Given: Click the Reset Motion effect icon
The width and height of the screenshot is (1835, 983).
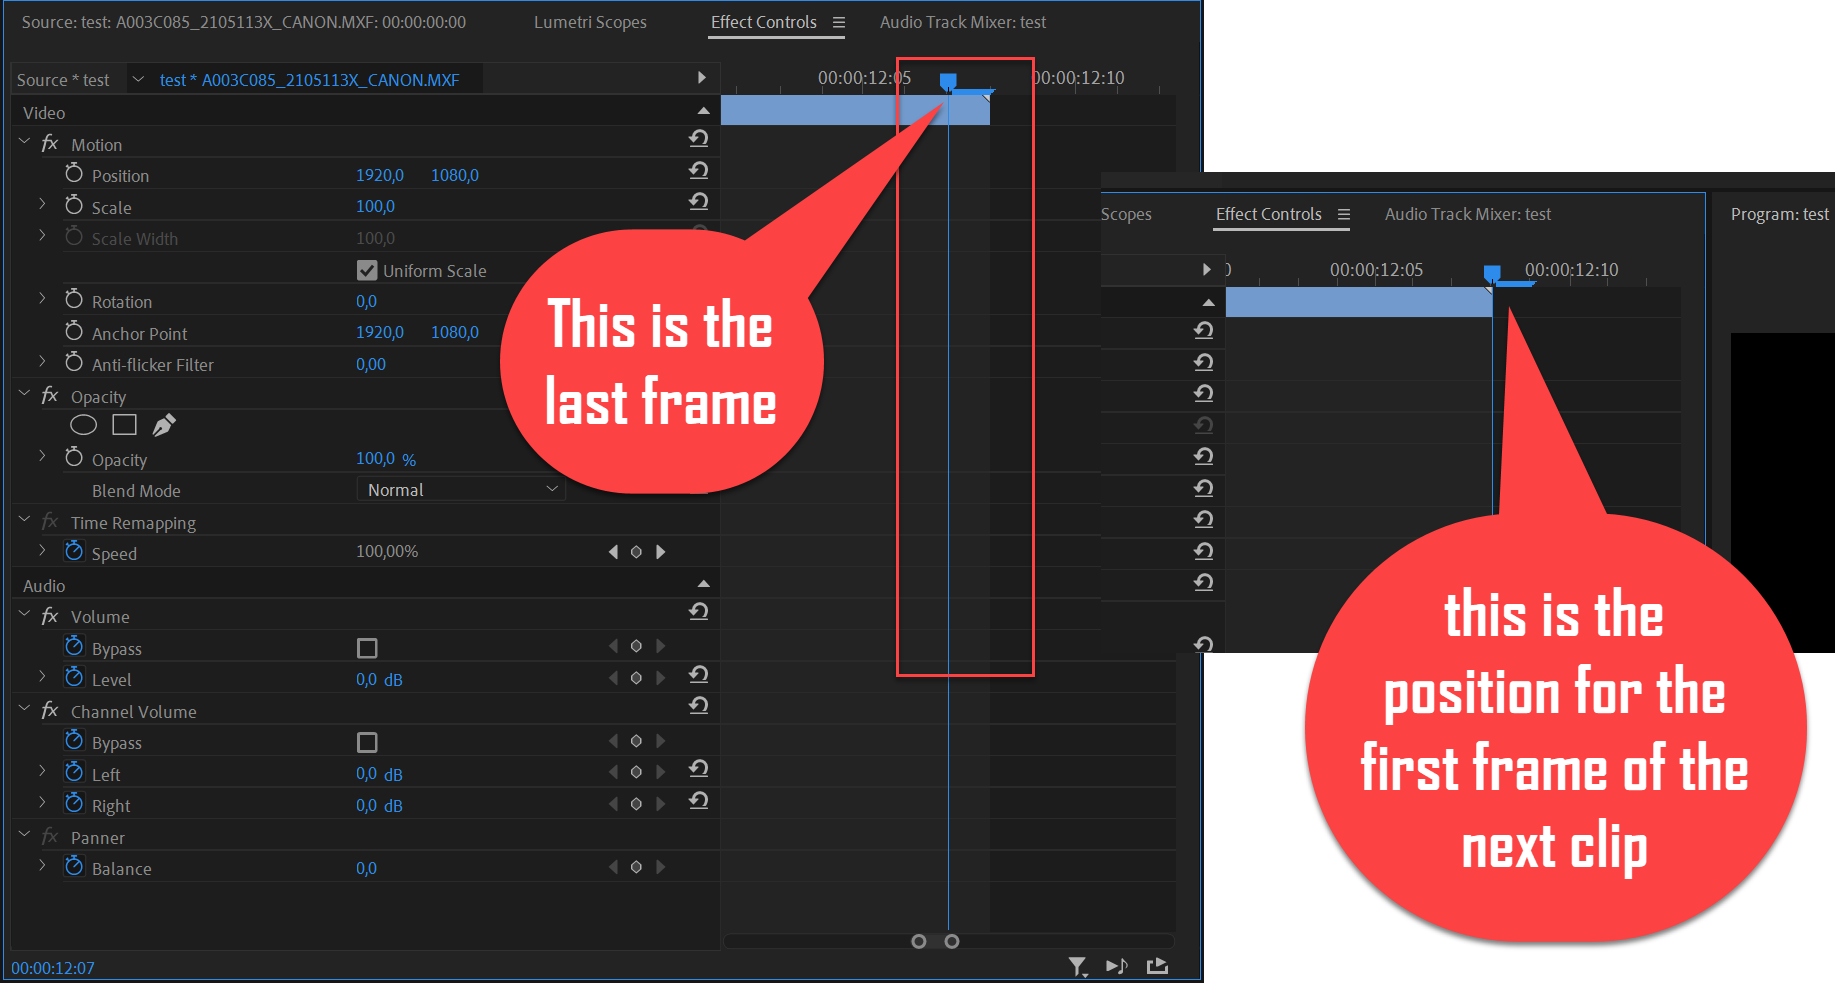Looking at the screenshot, I should pos(698,139).
